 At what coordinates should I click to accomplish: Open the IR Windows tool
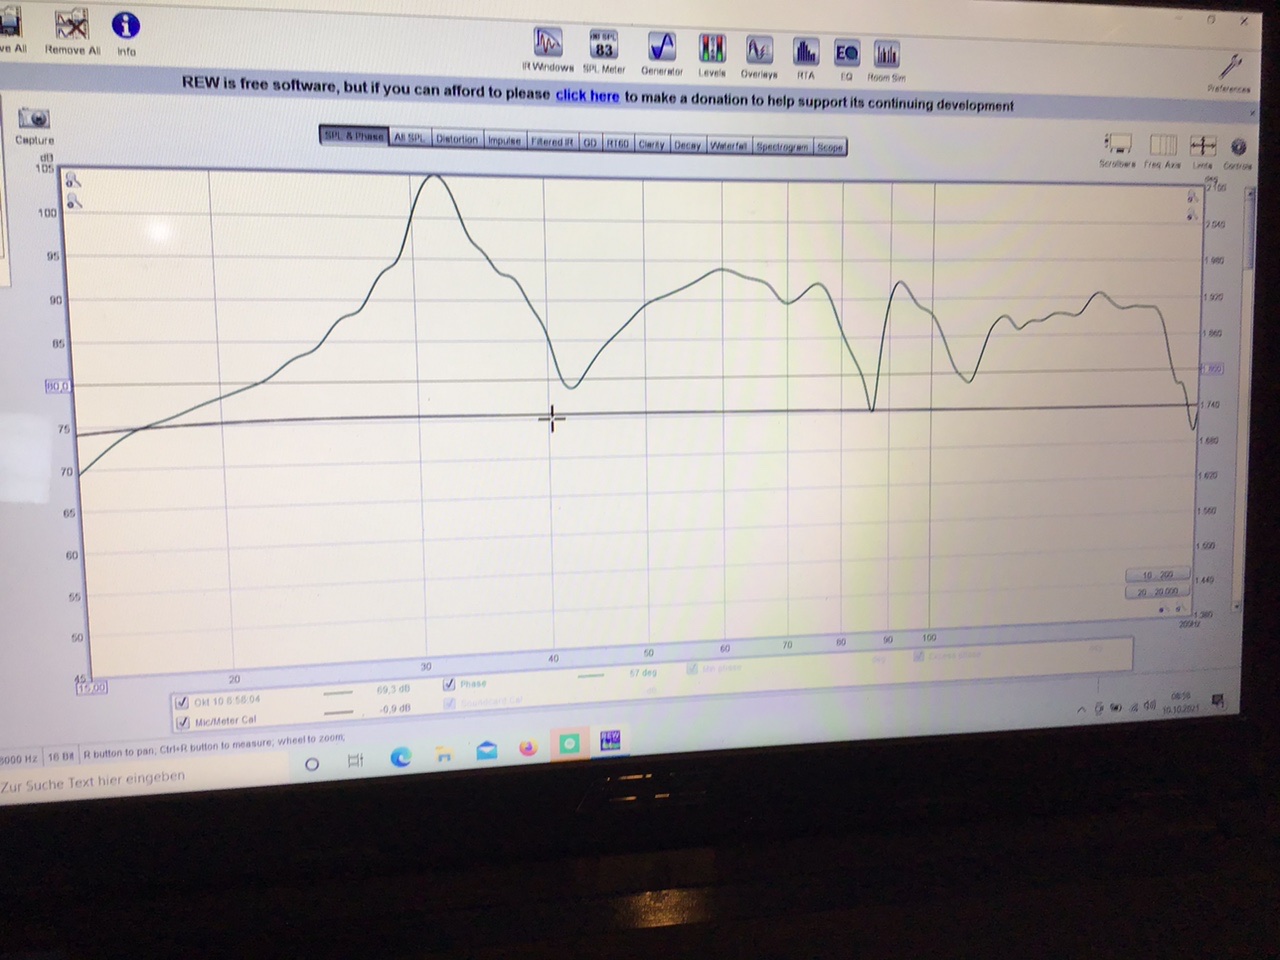click(548, 45)
